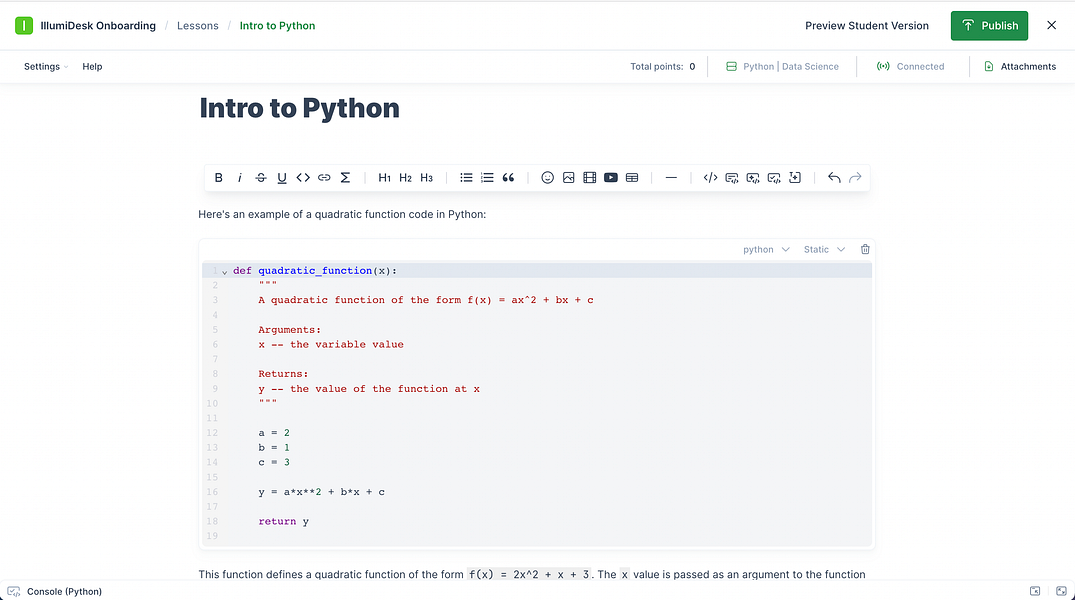Insert an image using the toolbar
Image resolution: width=1075 pixels, height=600 pixels.
(x=568, y=177)
